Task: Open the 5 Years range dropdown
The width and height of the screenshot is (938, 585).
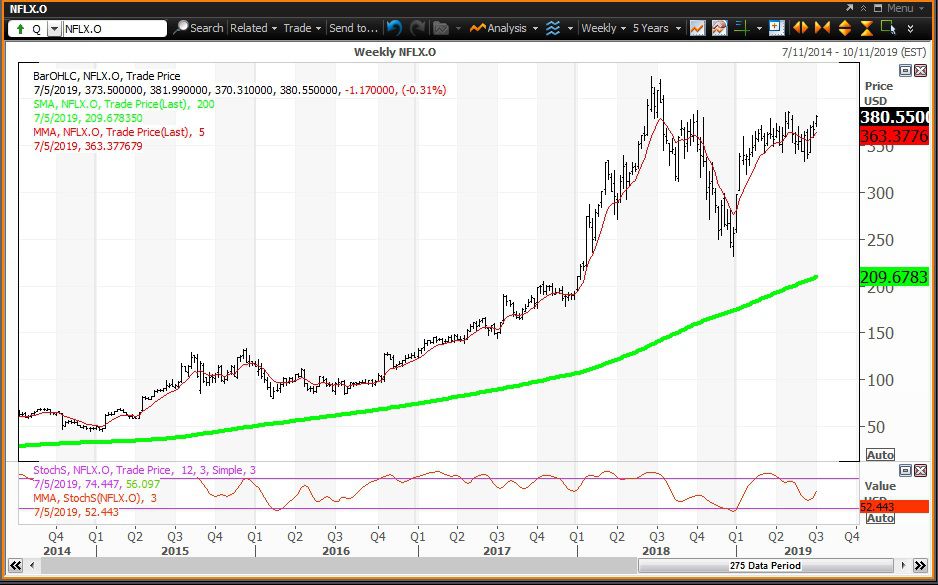Action: tap(657, 28)
